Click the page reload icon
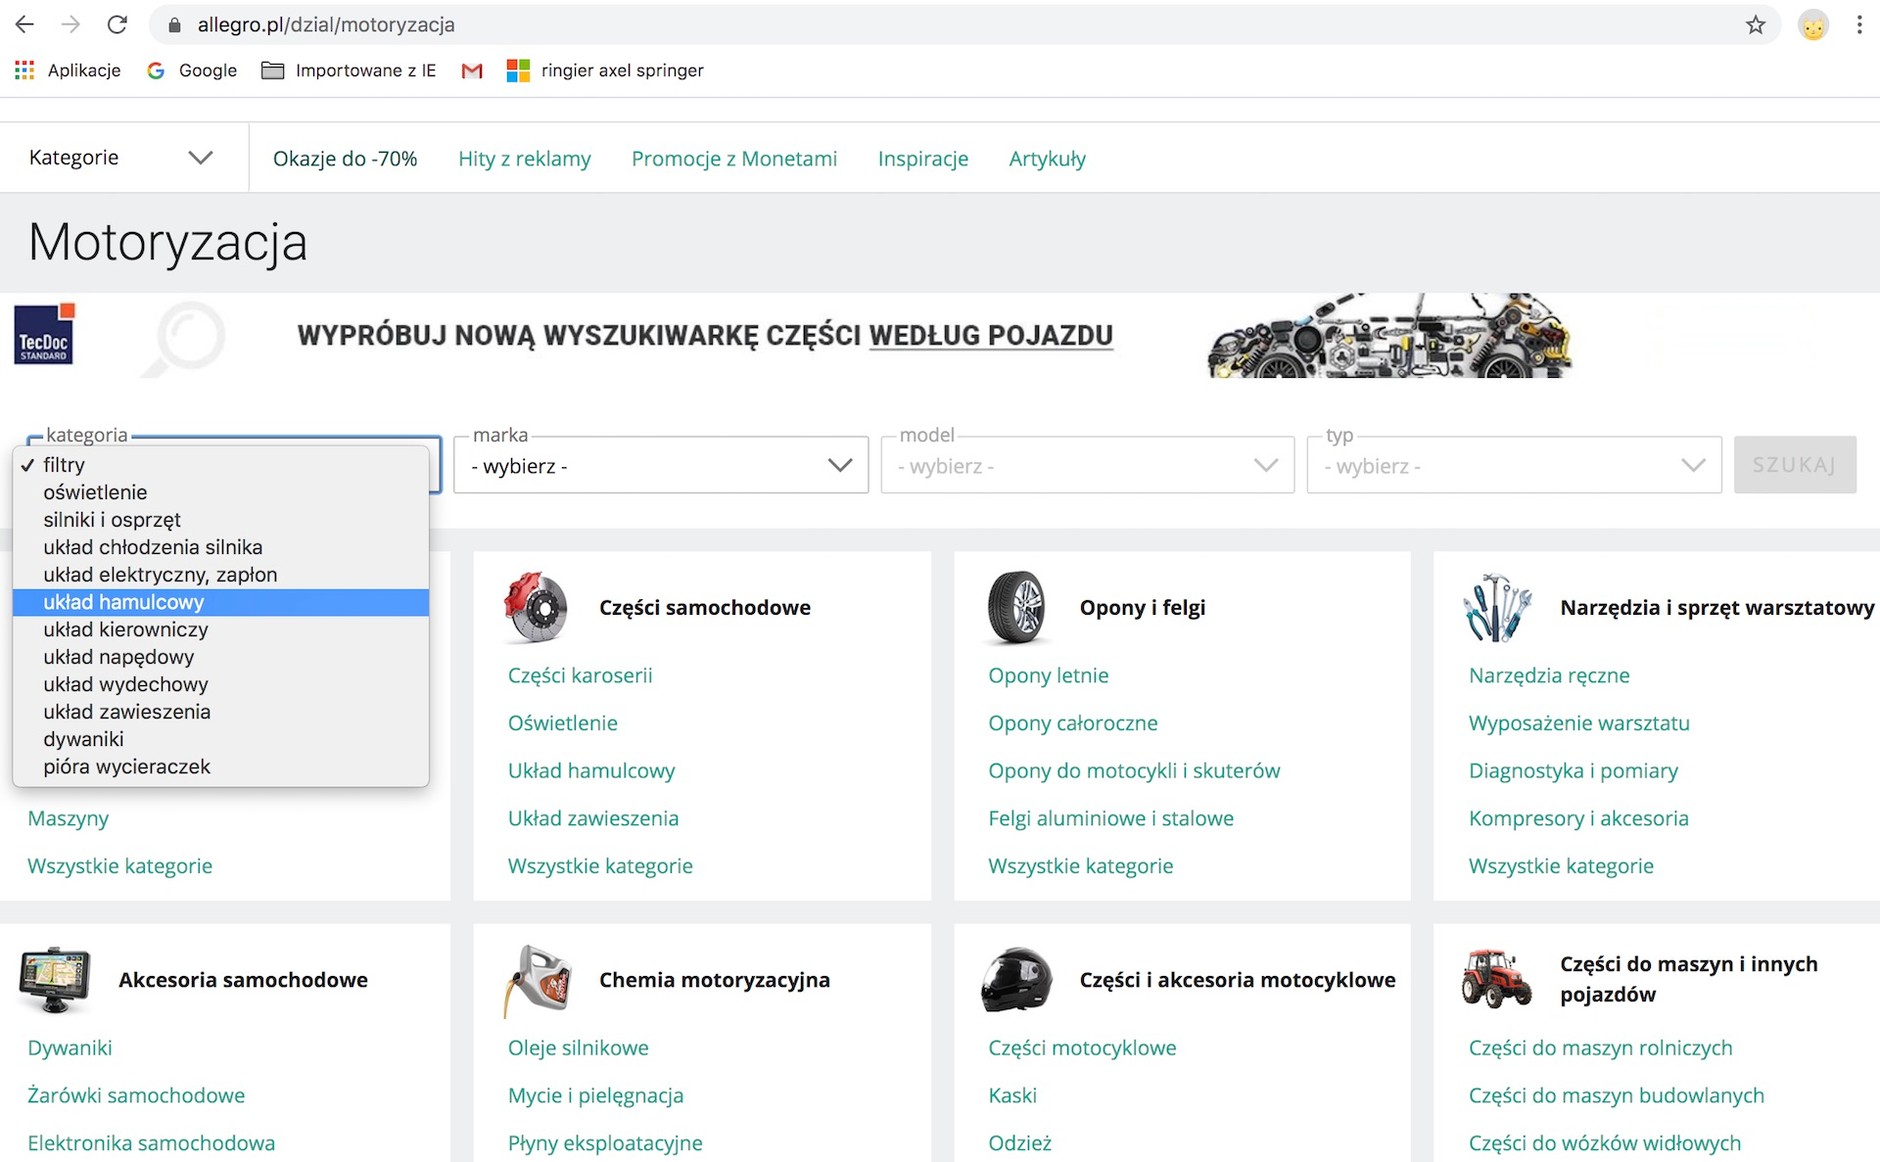Image resolution: width=1880 pixels, height=1162 pixels. [116, 24]
